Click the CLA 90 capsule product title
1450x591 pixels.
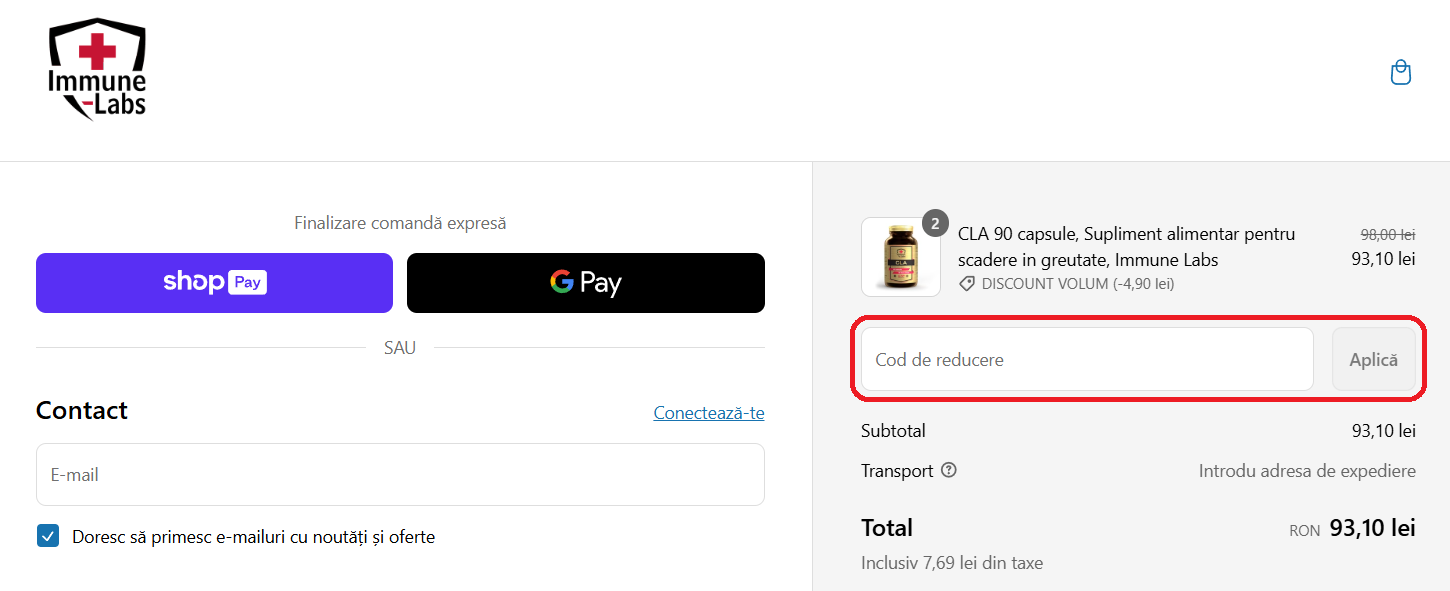point(1127,246)
